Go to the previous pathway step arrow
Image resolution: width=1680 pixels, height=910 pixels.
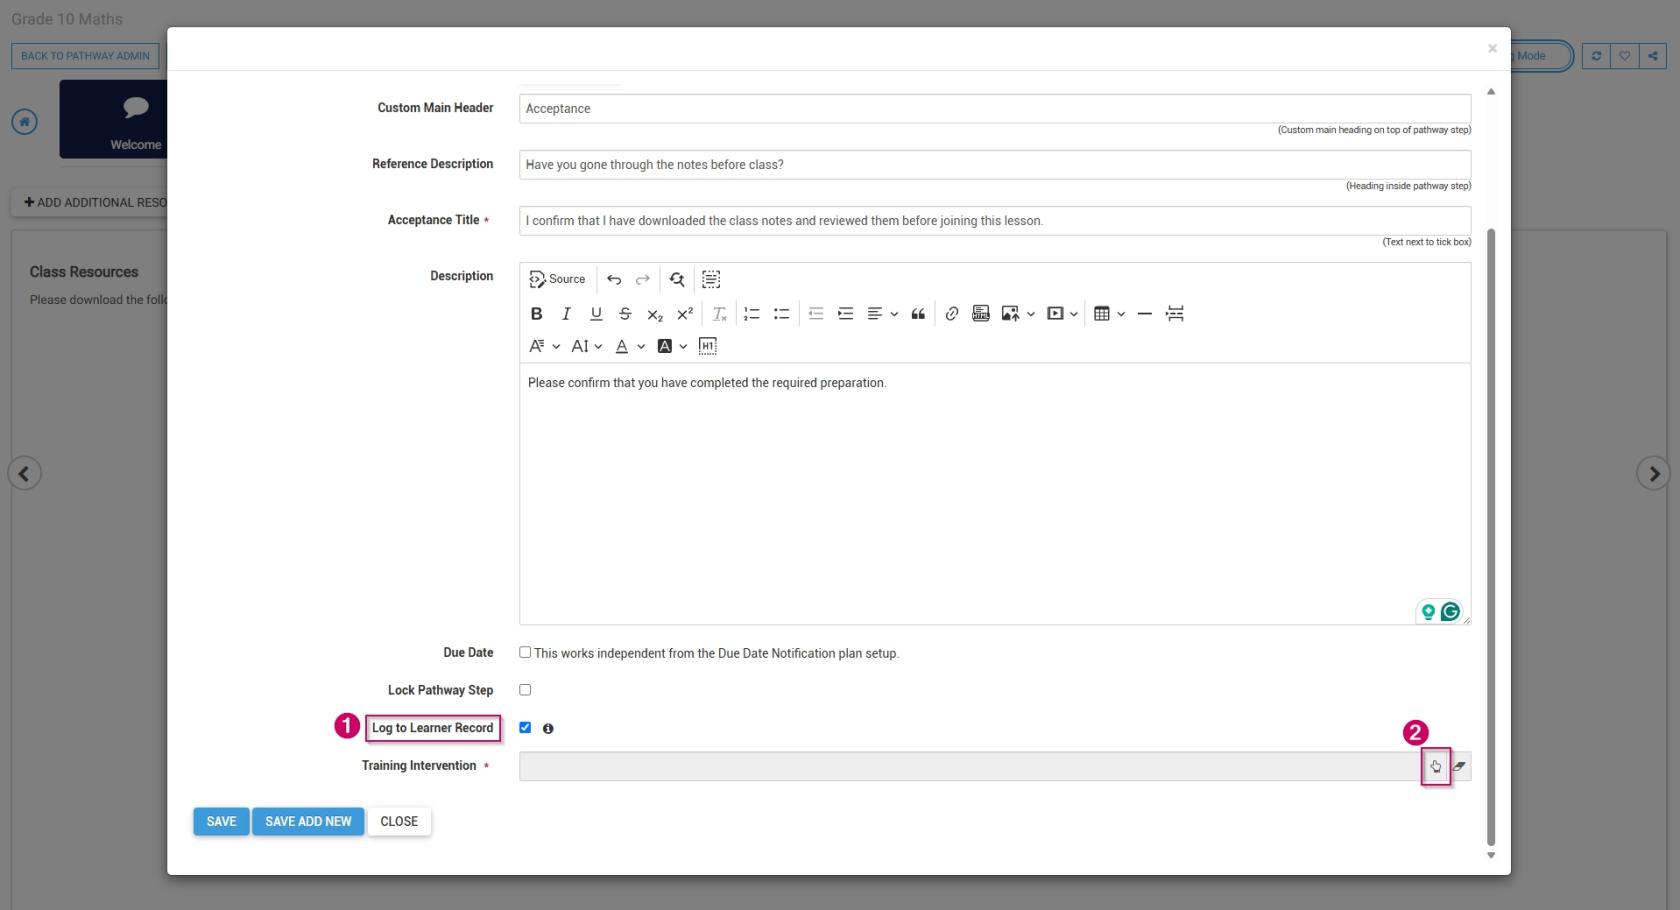[25, 473]
